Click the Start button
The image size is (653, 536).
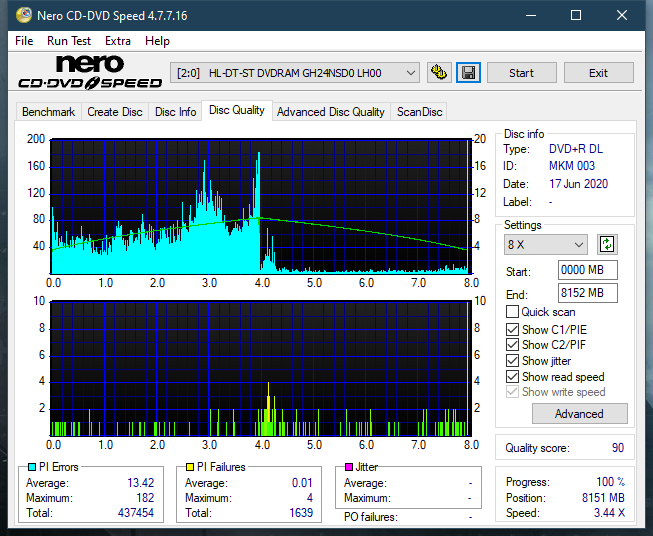(x=521, y=73)
